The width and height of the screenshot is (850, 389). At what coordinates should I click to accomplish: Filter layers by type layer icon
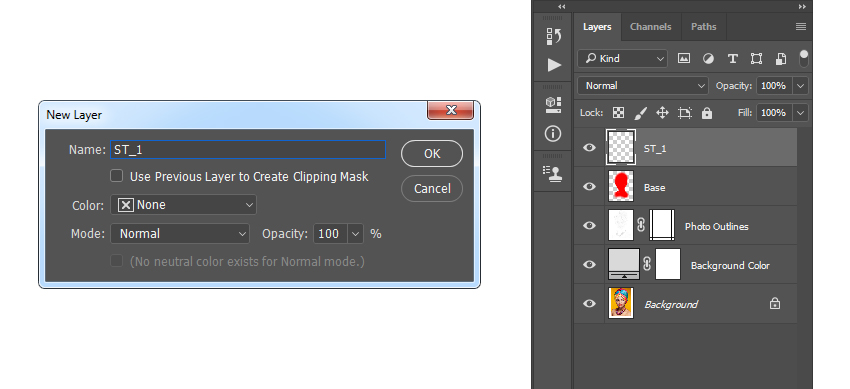[x=732, y=59]
